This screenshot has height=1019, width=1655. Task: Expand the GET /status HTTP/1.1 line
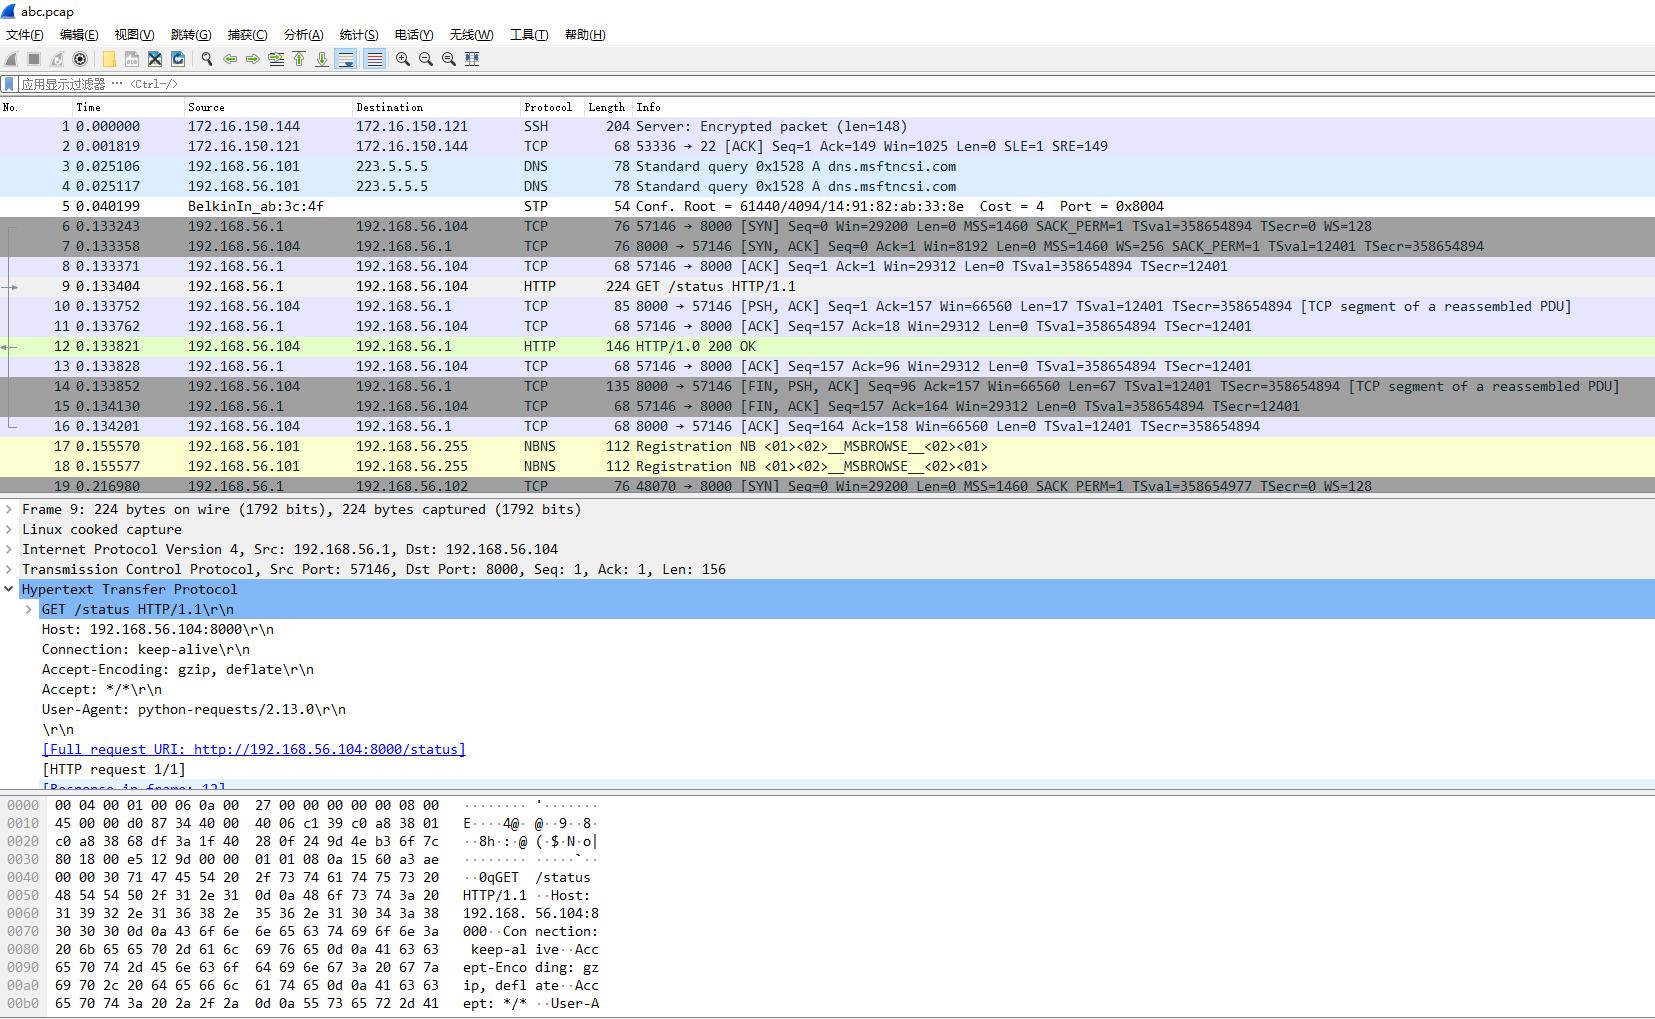(29, 609)
